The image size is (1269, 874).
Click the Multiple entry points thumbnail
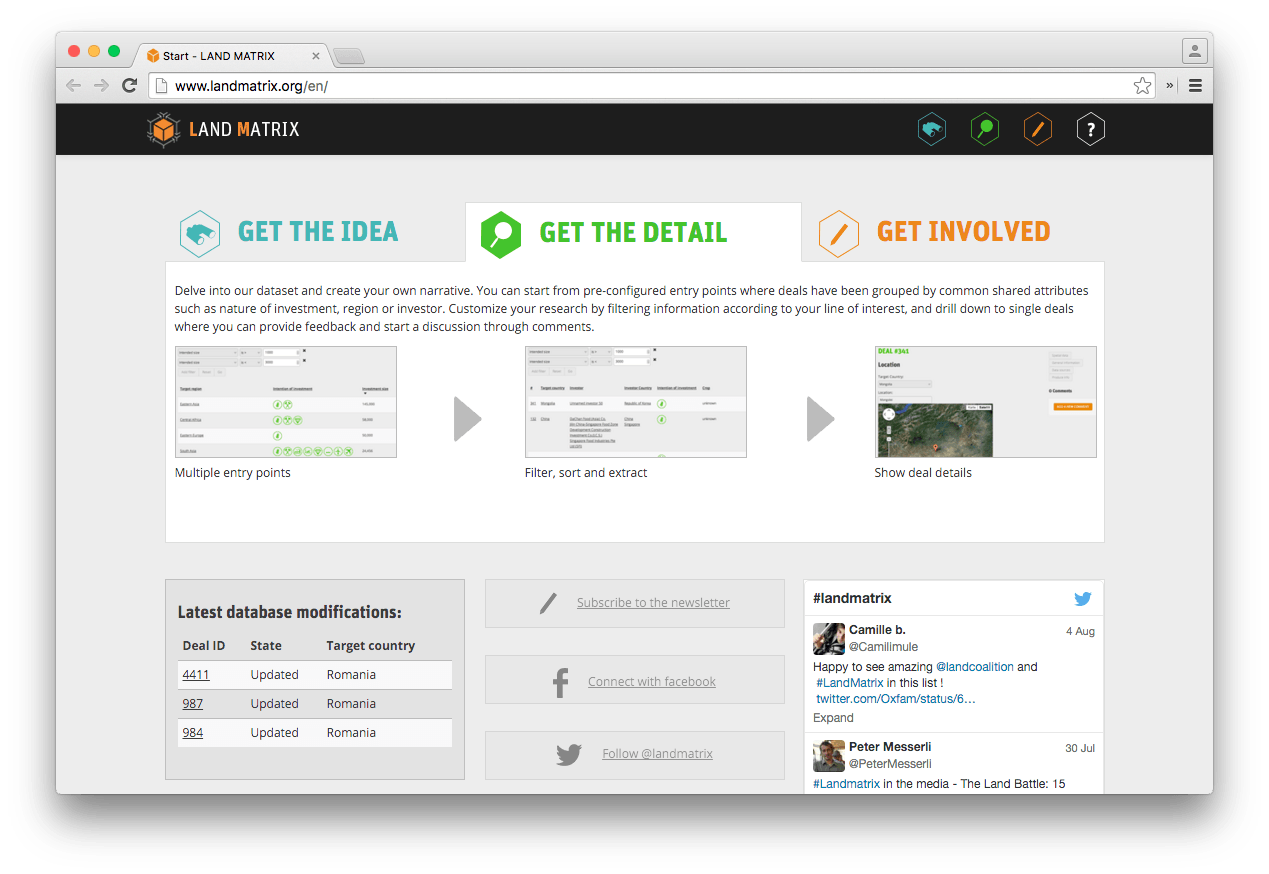pos(286,402)
